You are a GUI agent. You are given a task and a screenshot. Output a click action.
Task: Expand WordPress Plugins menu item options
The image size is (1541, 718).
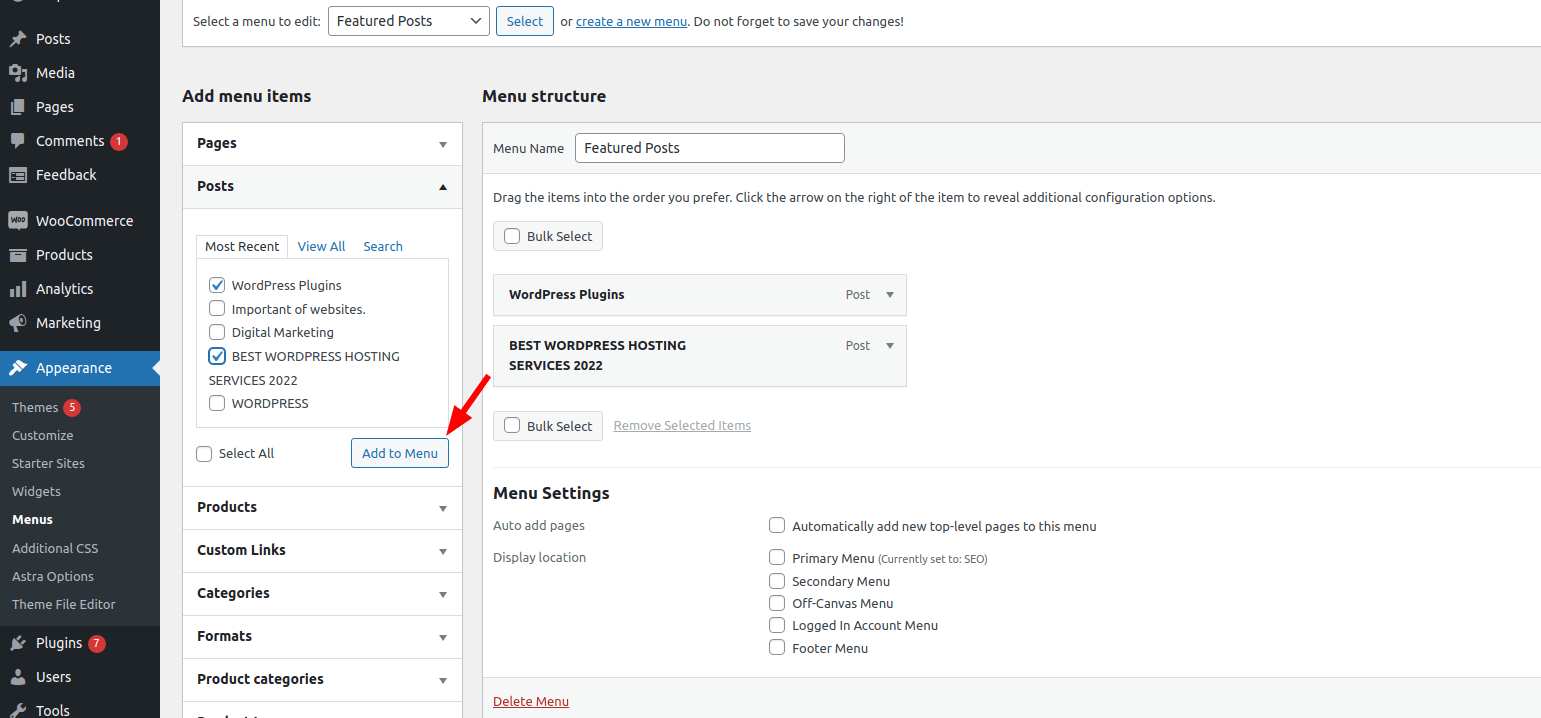click(890, 295)
